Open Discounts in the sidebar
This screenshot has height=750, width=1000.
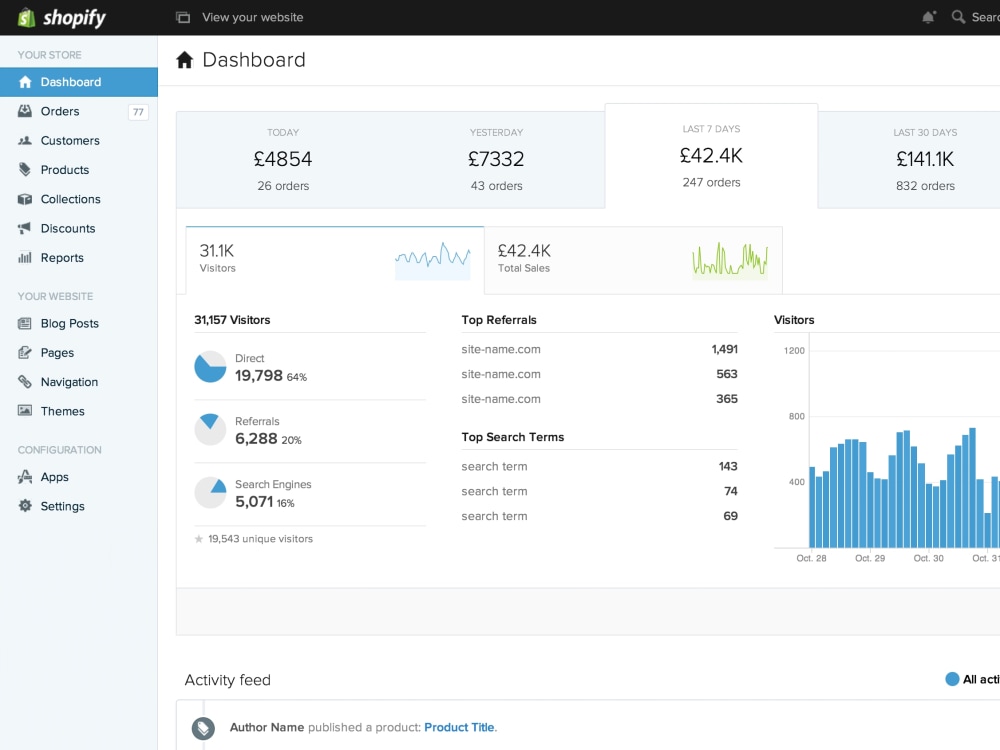click(x=78, y=228)
